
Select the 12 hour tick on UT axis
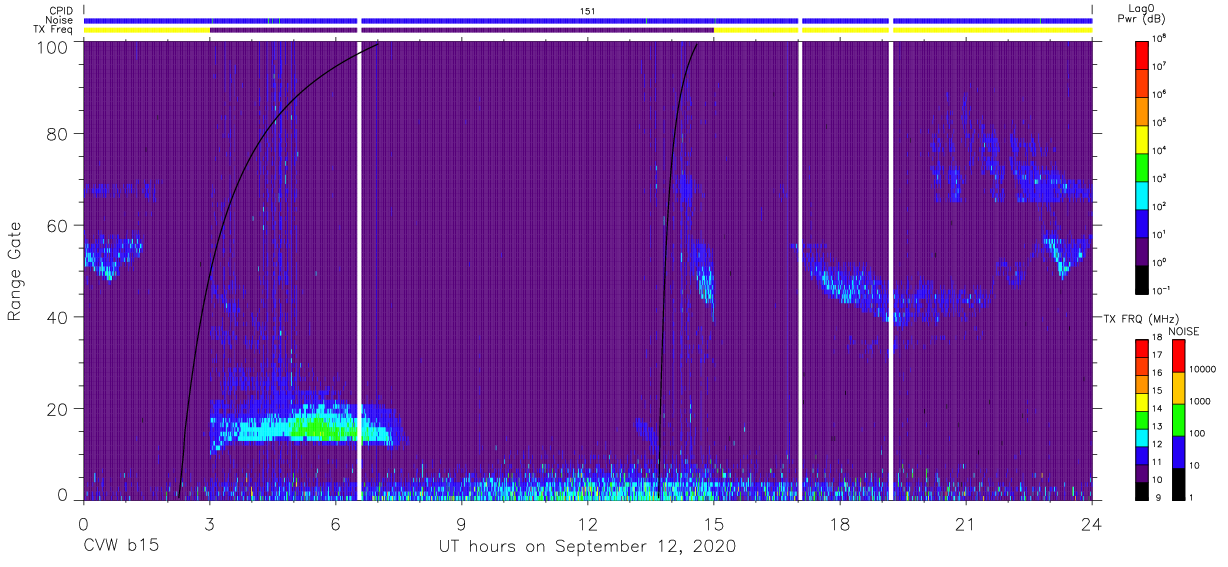pos(587,523)
